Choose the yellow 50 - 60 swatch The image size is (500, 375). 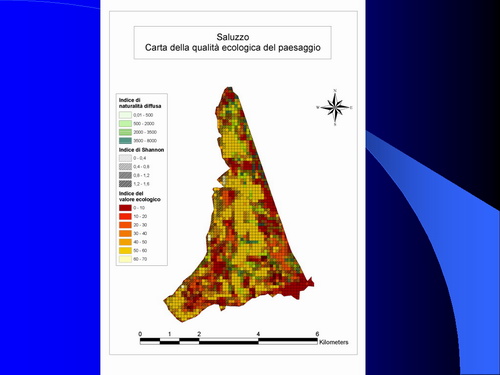[125, 250]
